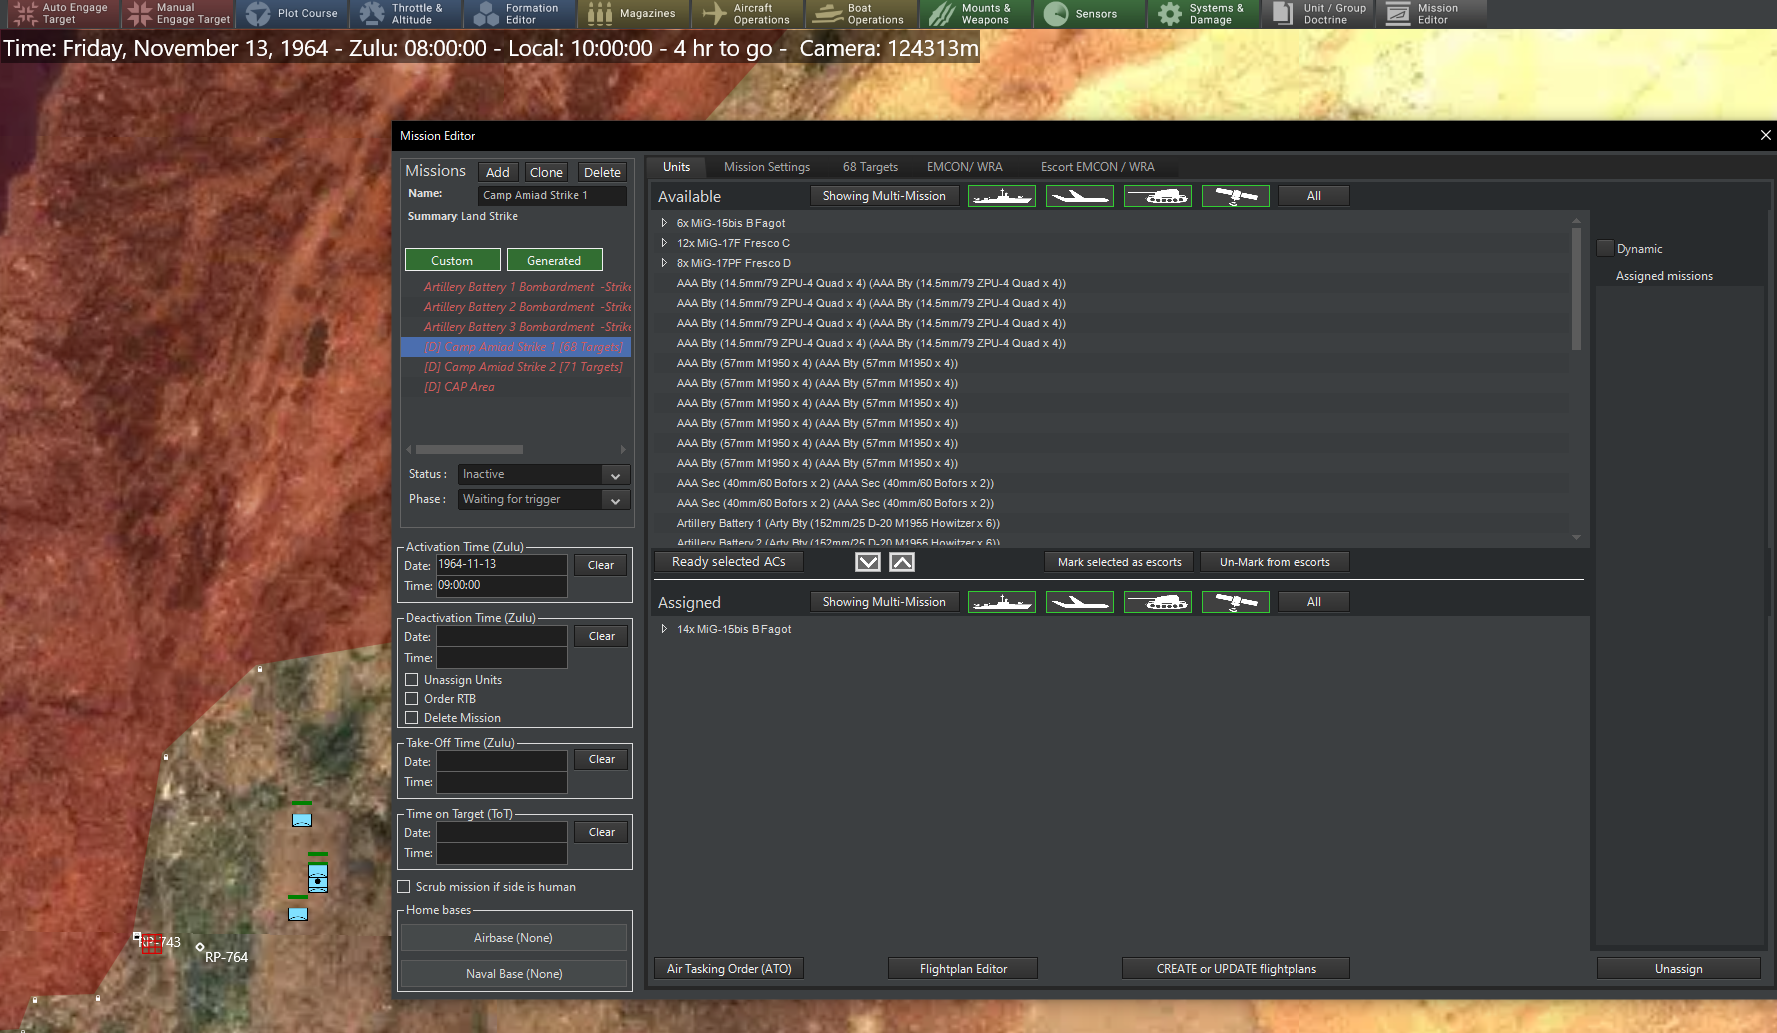
Task: Close the Mission Editor window
Action: 1765,135
